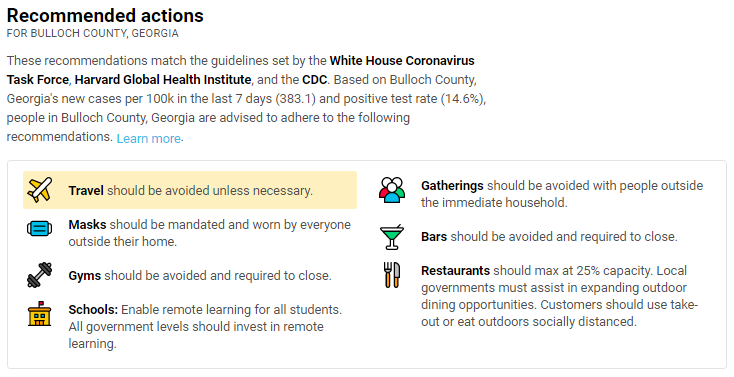
Task: Click the Gatherings recommendation text
Action: pos(562,194)
